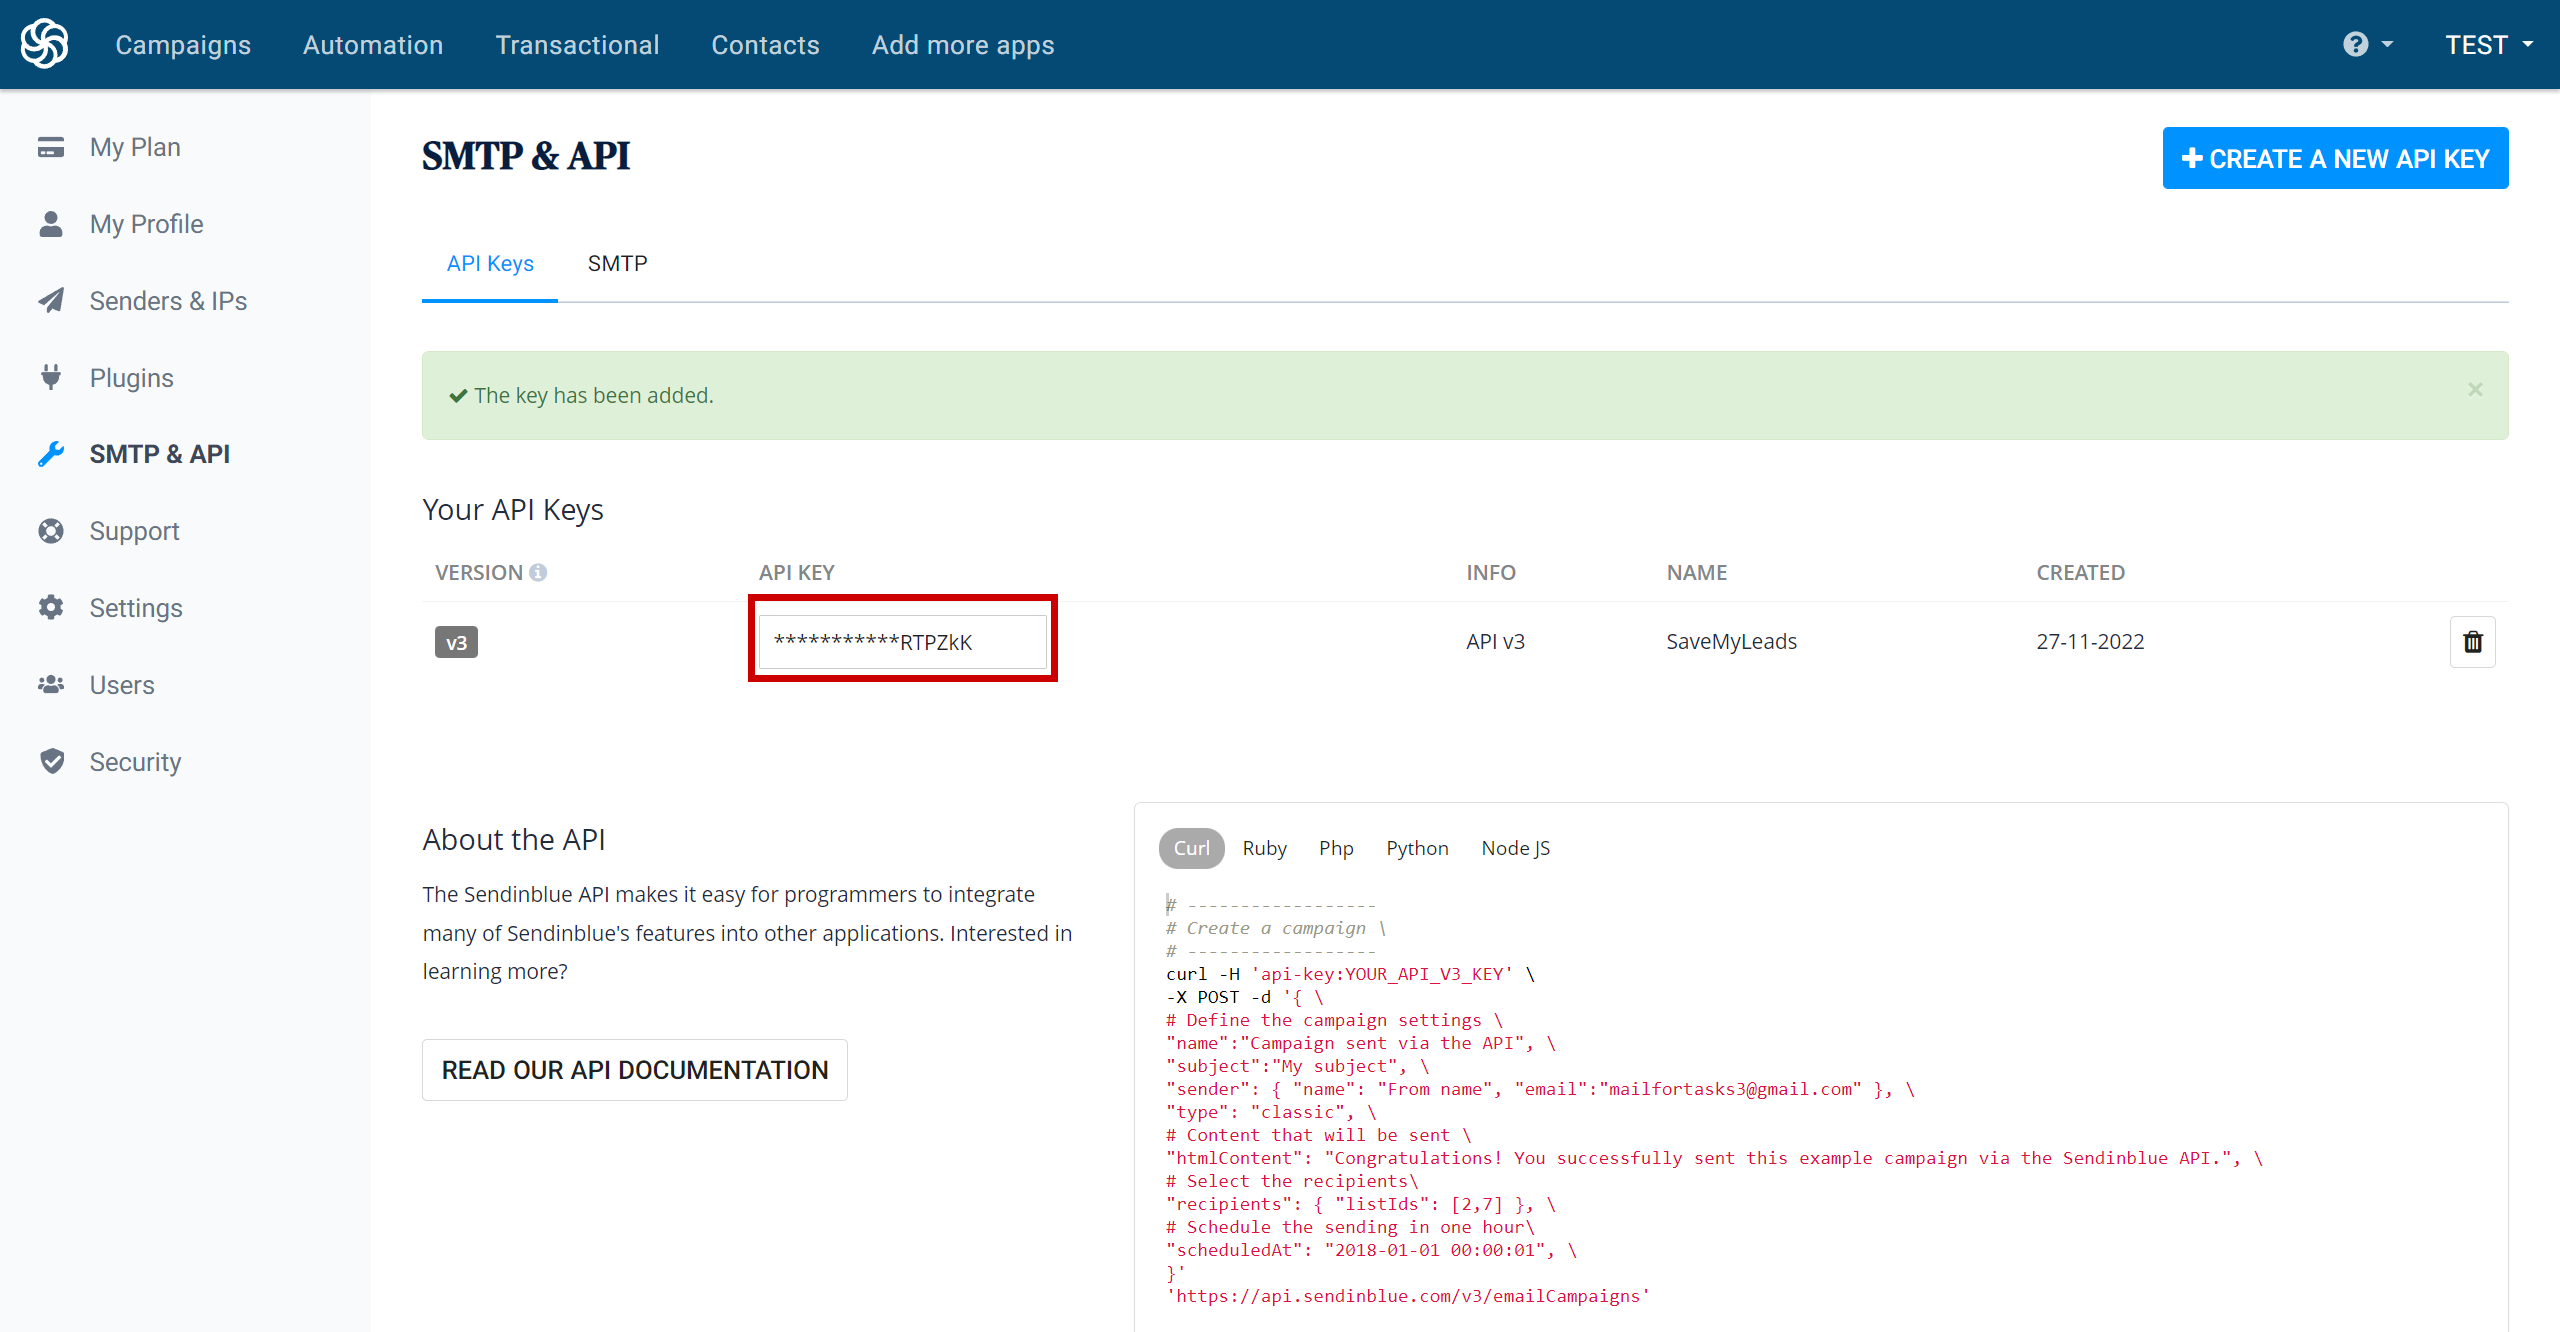The width and height of the screenshot is (2560, 1332).
Task: Switch to the SMTP tab
Action: pyautogui.click(x=617, y=263)
